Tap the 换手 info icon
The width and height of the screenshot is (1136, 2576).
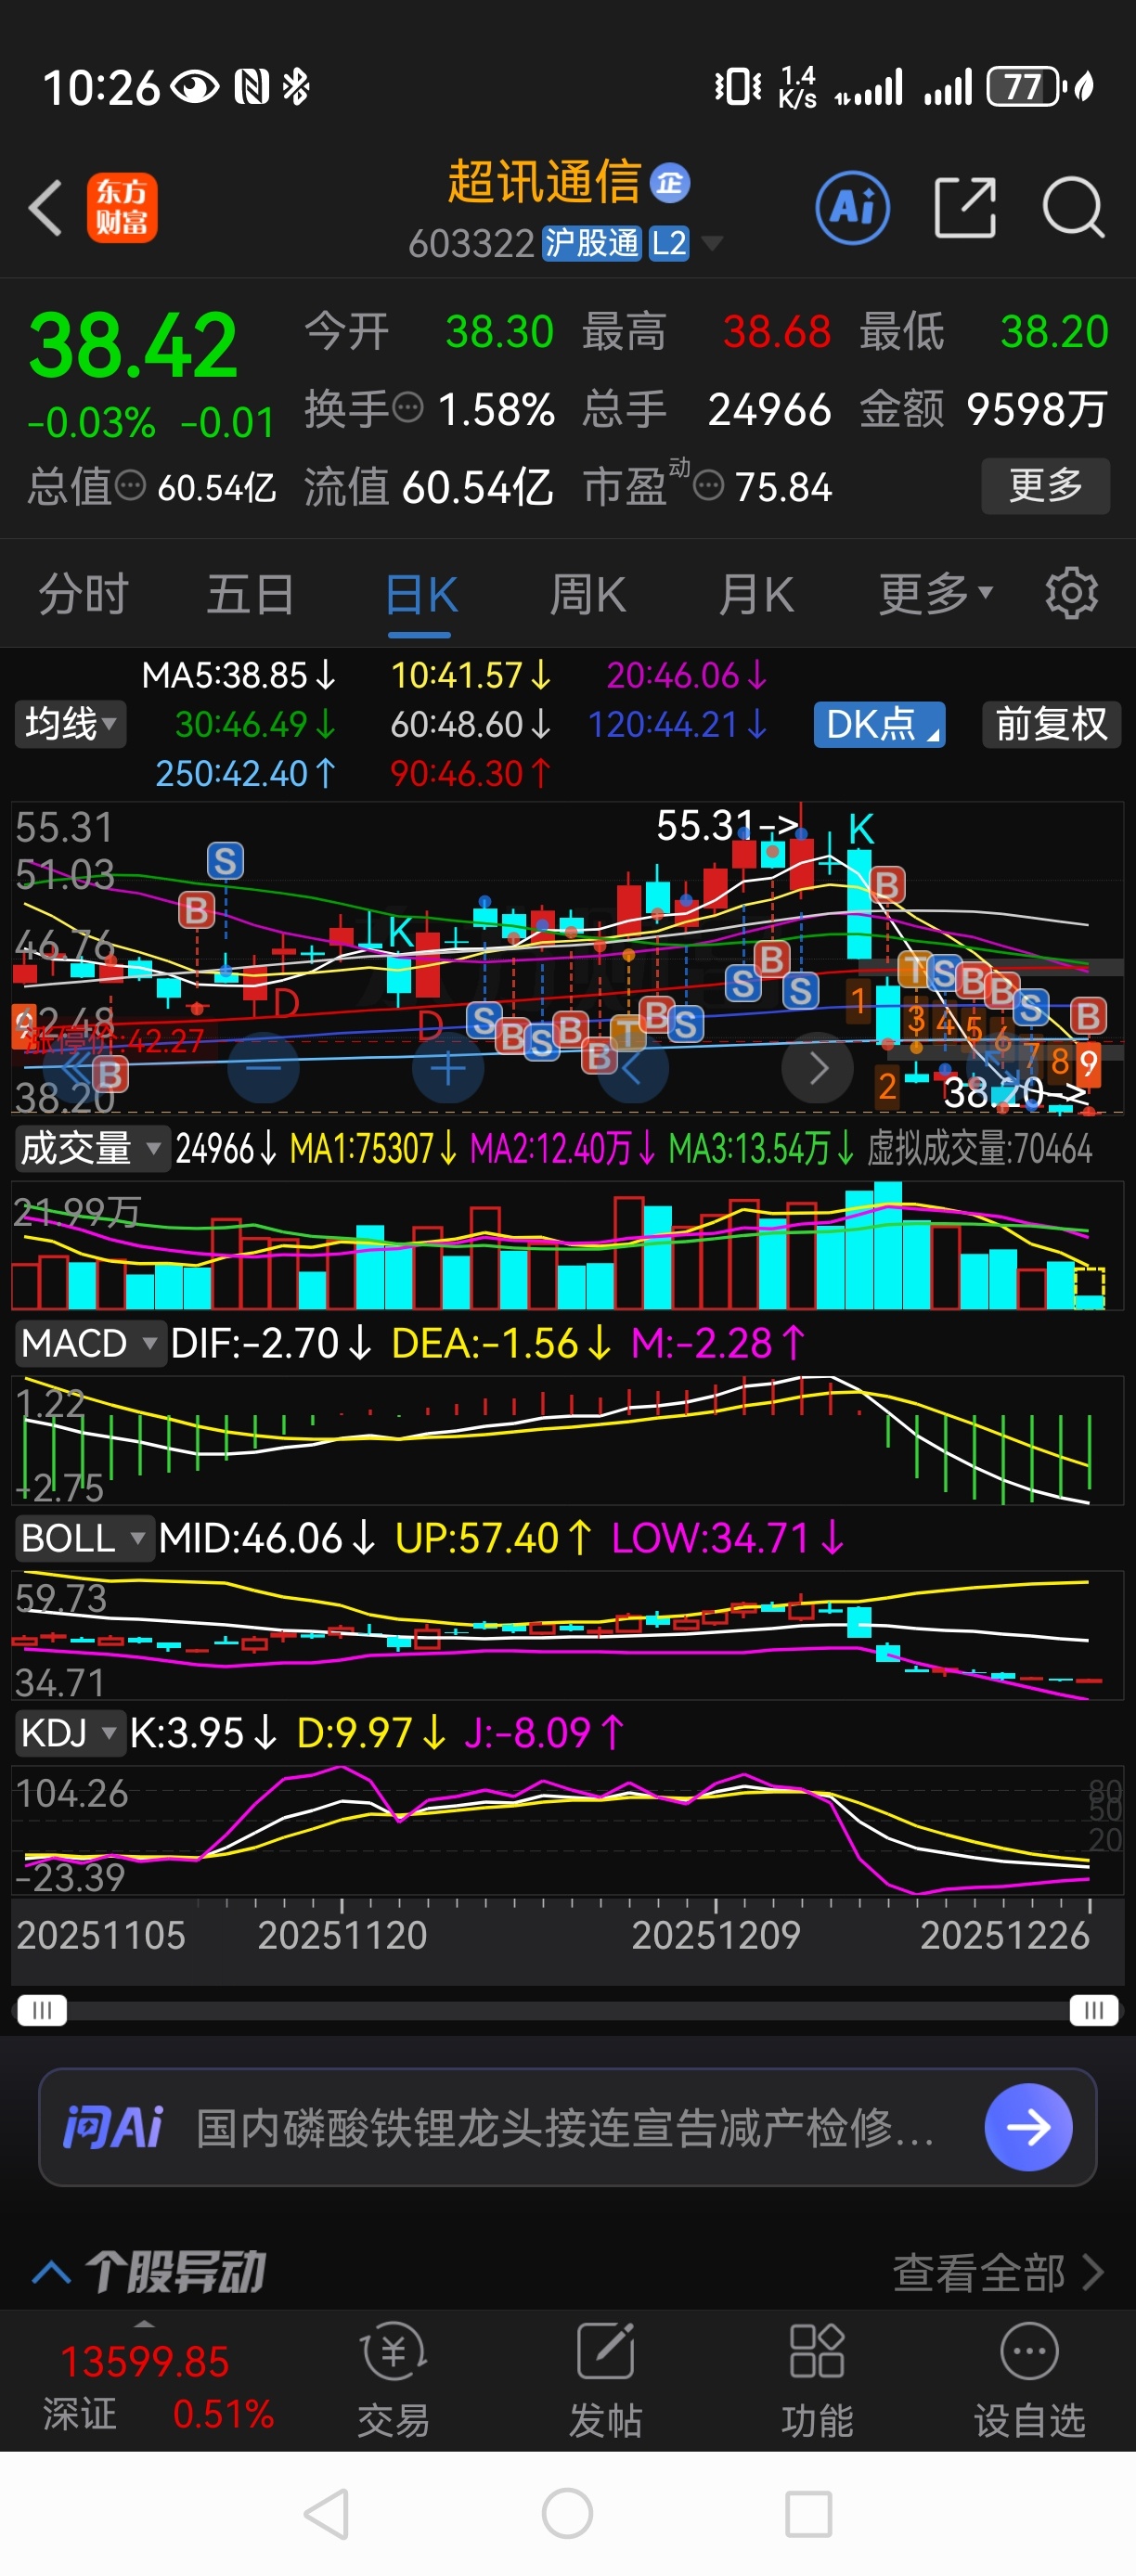click(408, 408)
